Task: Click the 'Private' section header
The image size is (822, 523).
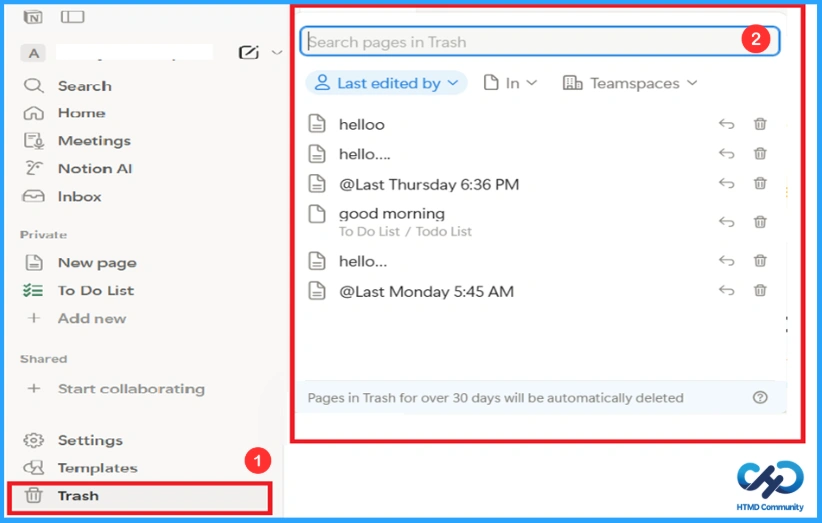Action: (44, 235)
